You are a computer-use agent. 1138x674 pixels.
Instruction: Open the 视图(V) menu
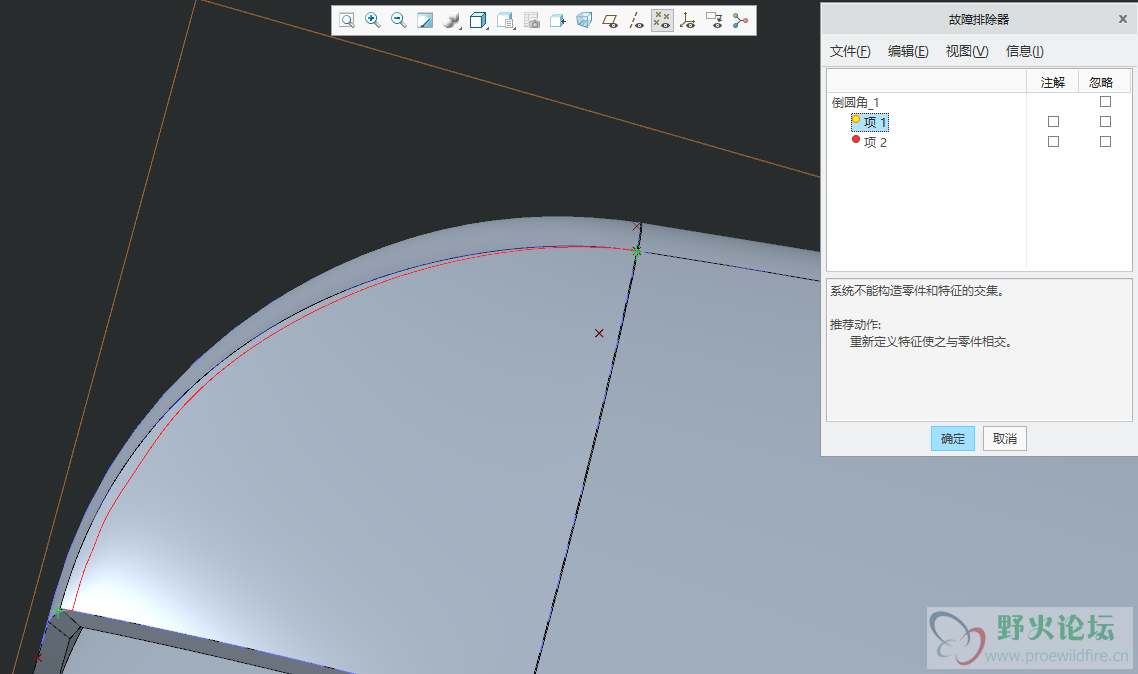pos(967,52)
